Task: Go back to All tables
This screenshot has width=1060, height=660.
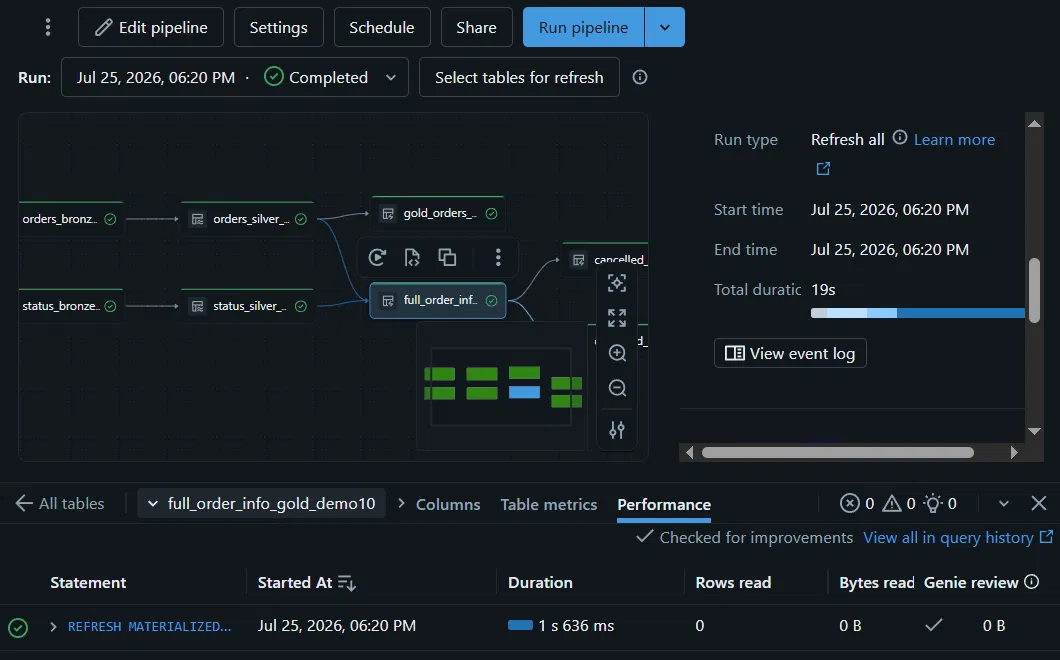Action: (59, 503)
